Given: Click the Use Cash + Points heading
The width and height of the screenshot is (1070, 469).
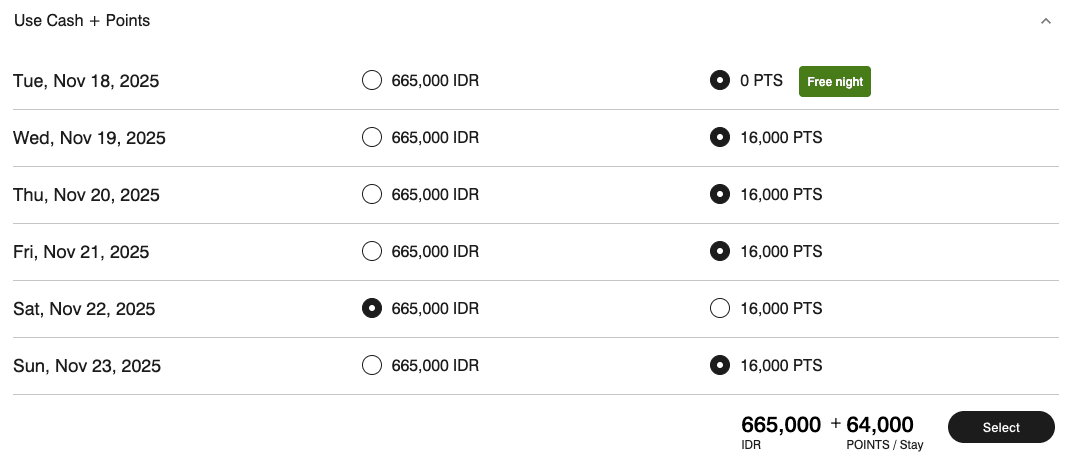Looking at the screenshot, I should (82, 21).
